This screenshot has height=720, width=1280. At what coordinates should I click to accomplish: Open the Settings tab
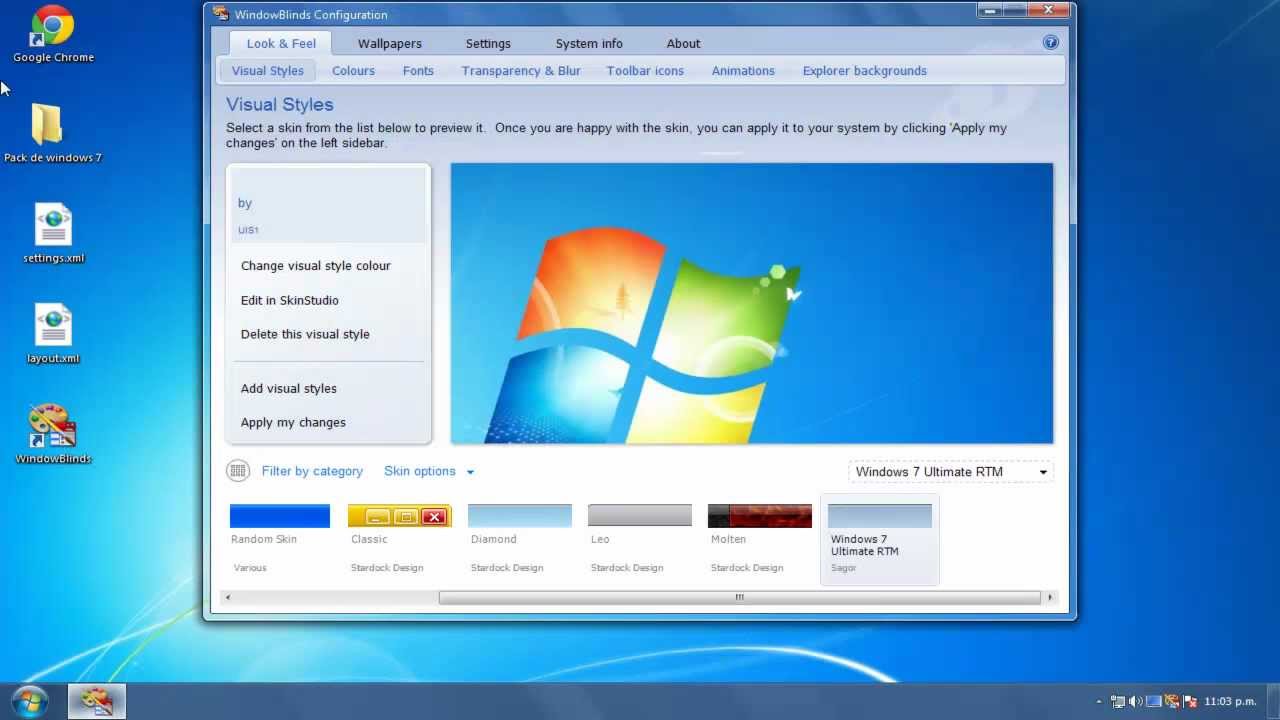(488, 43)
